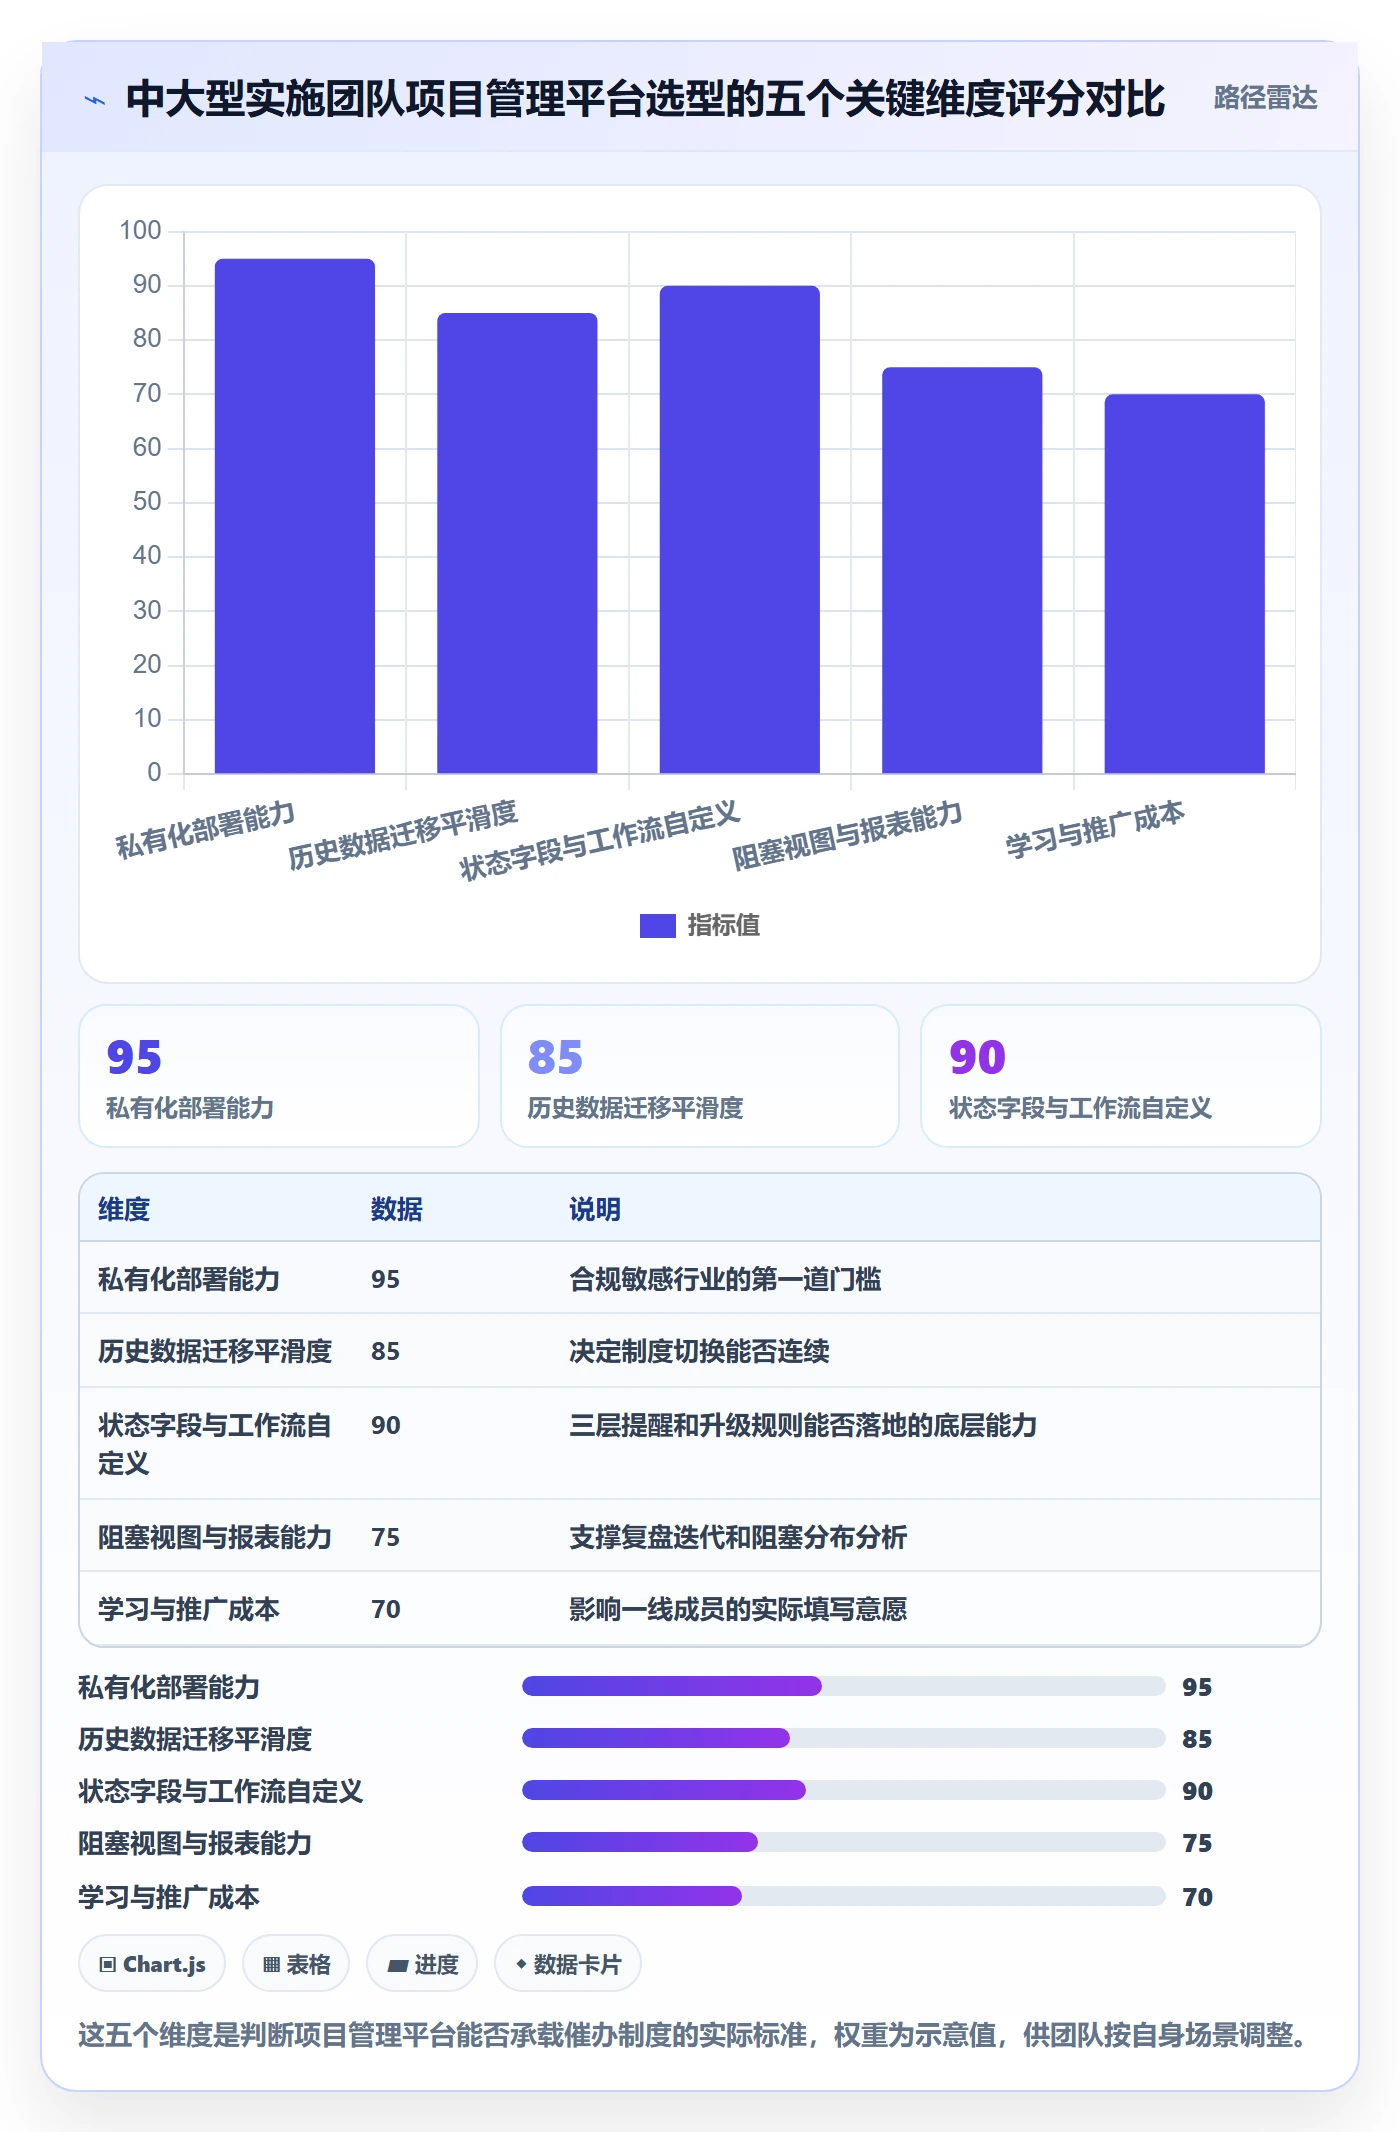The height and width of the screenshot is (2132, 1400).
Task: Click table row value 70
Action: click(x=386, y=1610)
